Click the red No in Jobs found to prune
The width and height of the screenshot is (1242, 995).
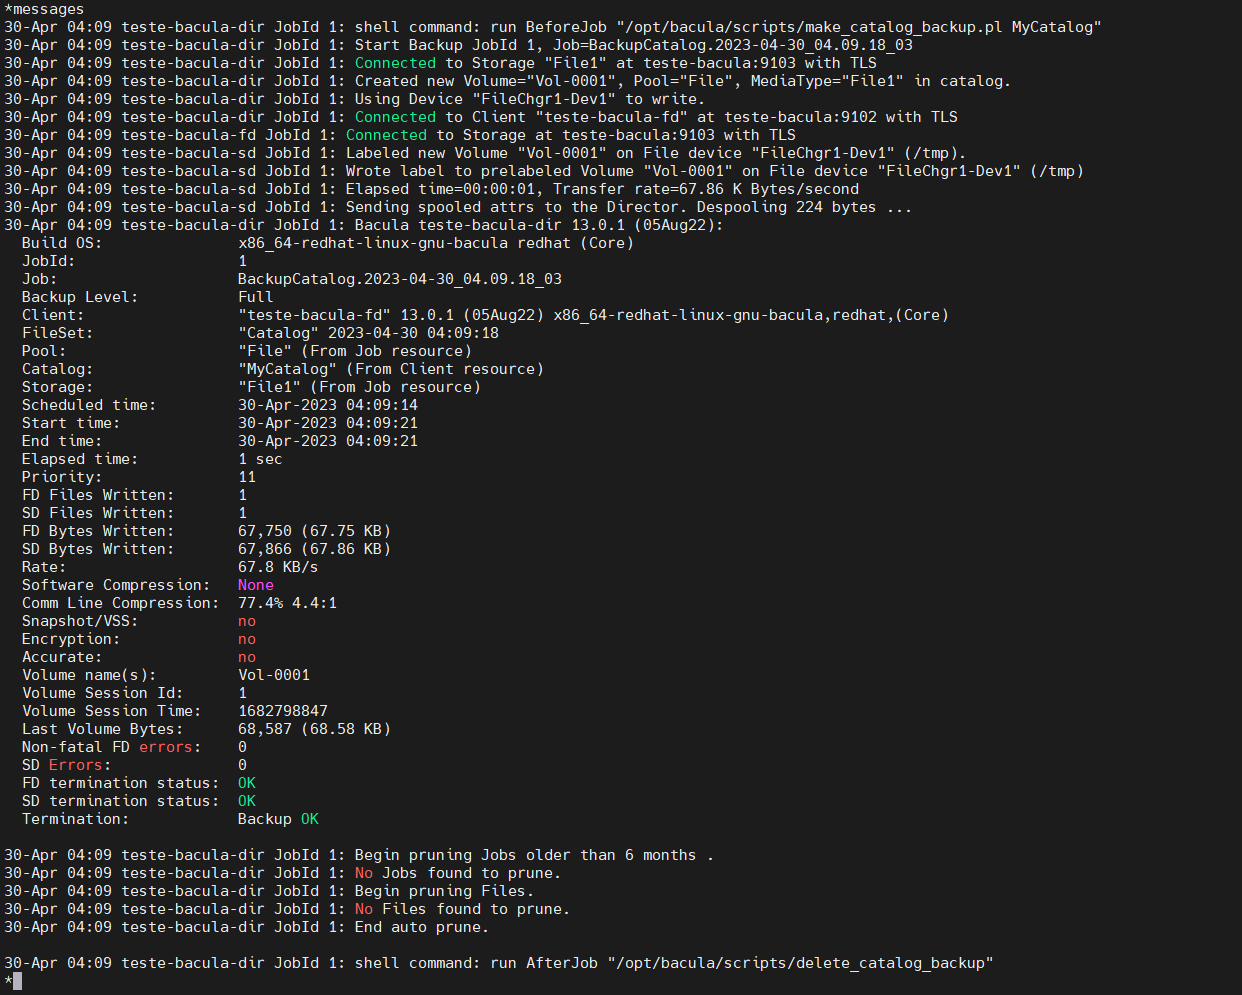tap(364, 873)
